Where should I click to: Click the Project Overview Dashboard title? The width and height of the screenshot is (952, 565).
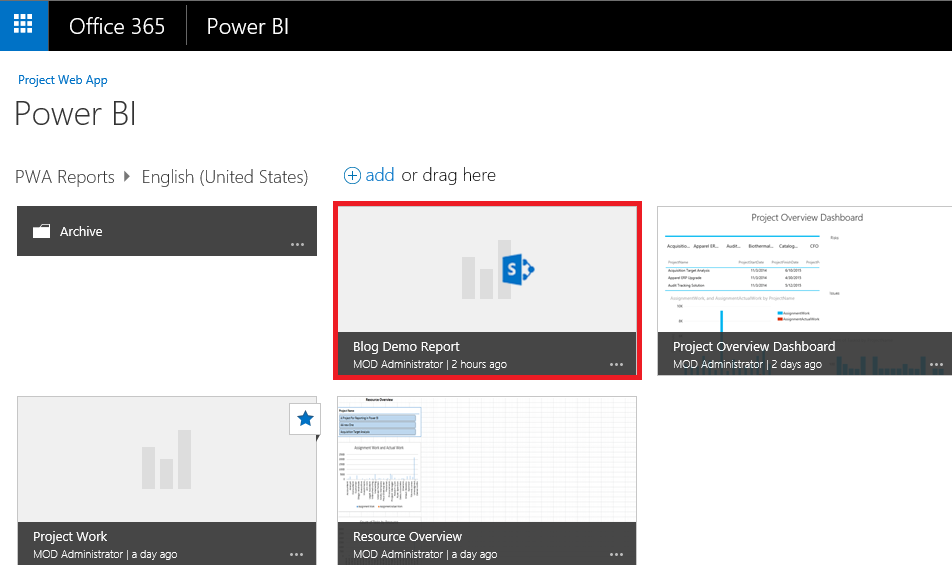click(x=754, y=347)
